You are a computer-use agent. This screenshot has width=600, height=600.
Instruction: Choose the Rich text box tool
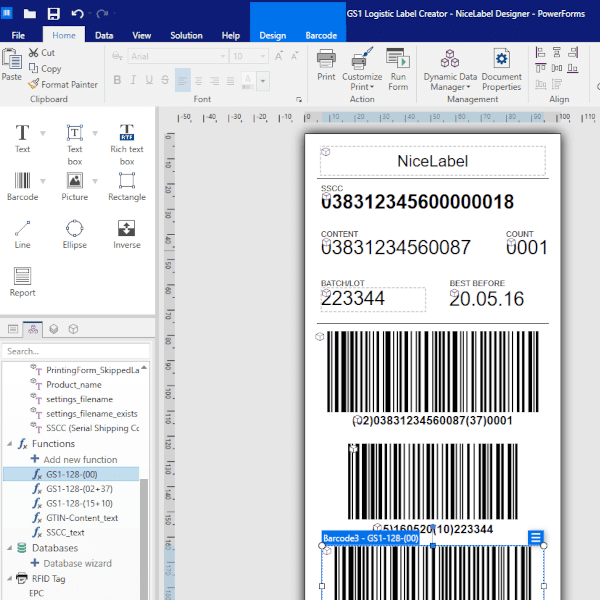(127, 144)
